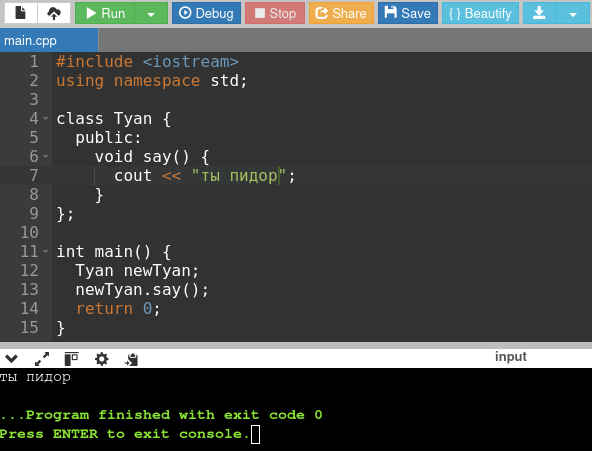Click the copy console output icon
592x451 pixels.
[x=131, y=359]
